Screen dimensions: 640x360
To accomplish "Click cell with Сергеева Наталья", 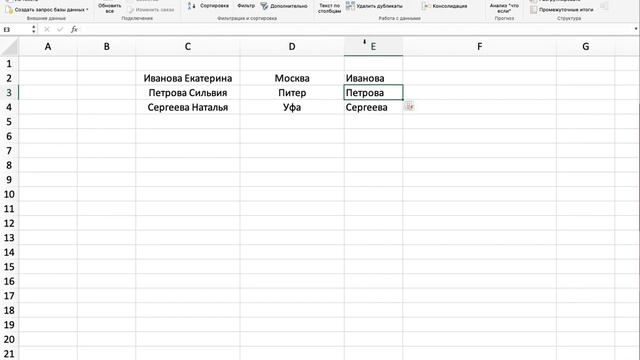I will pyautogui.click(x=188, y=107).
